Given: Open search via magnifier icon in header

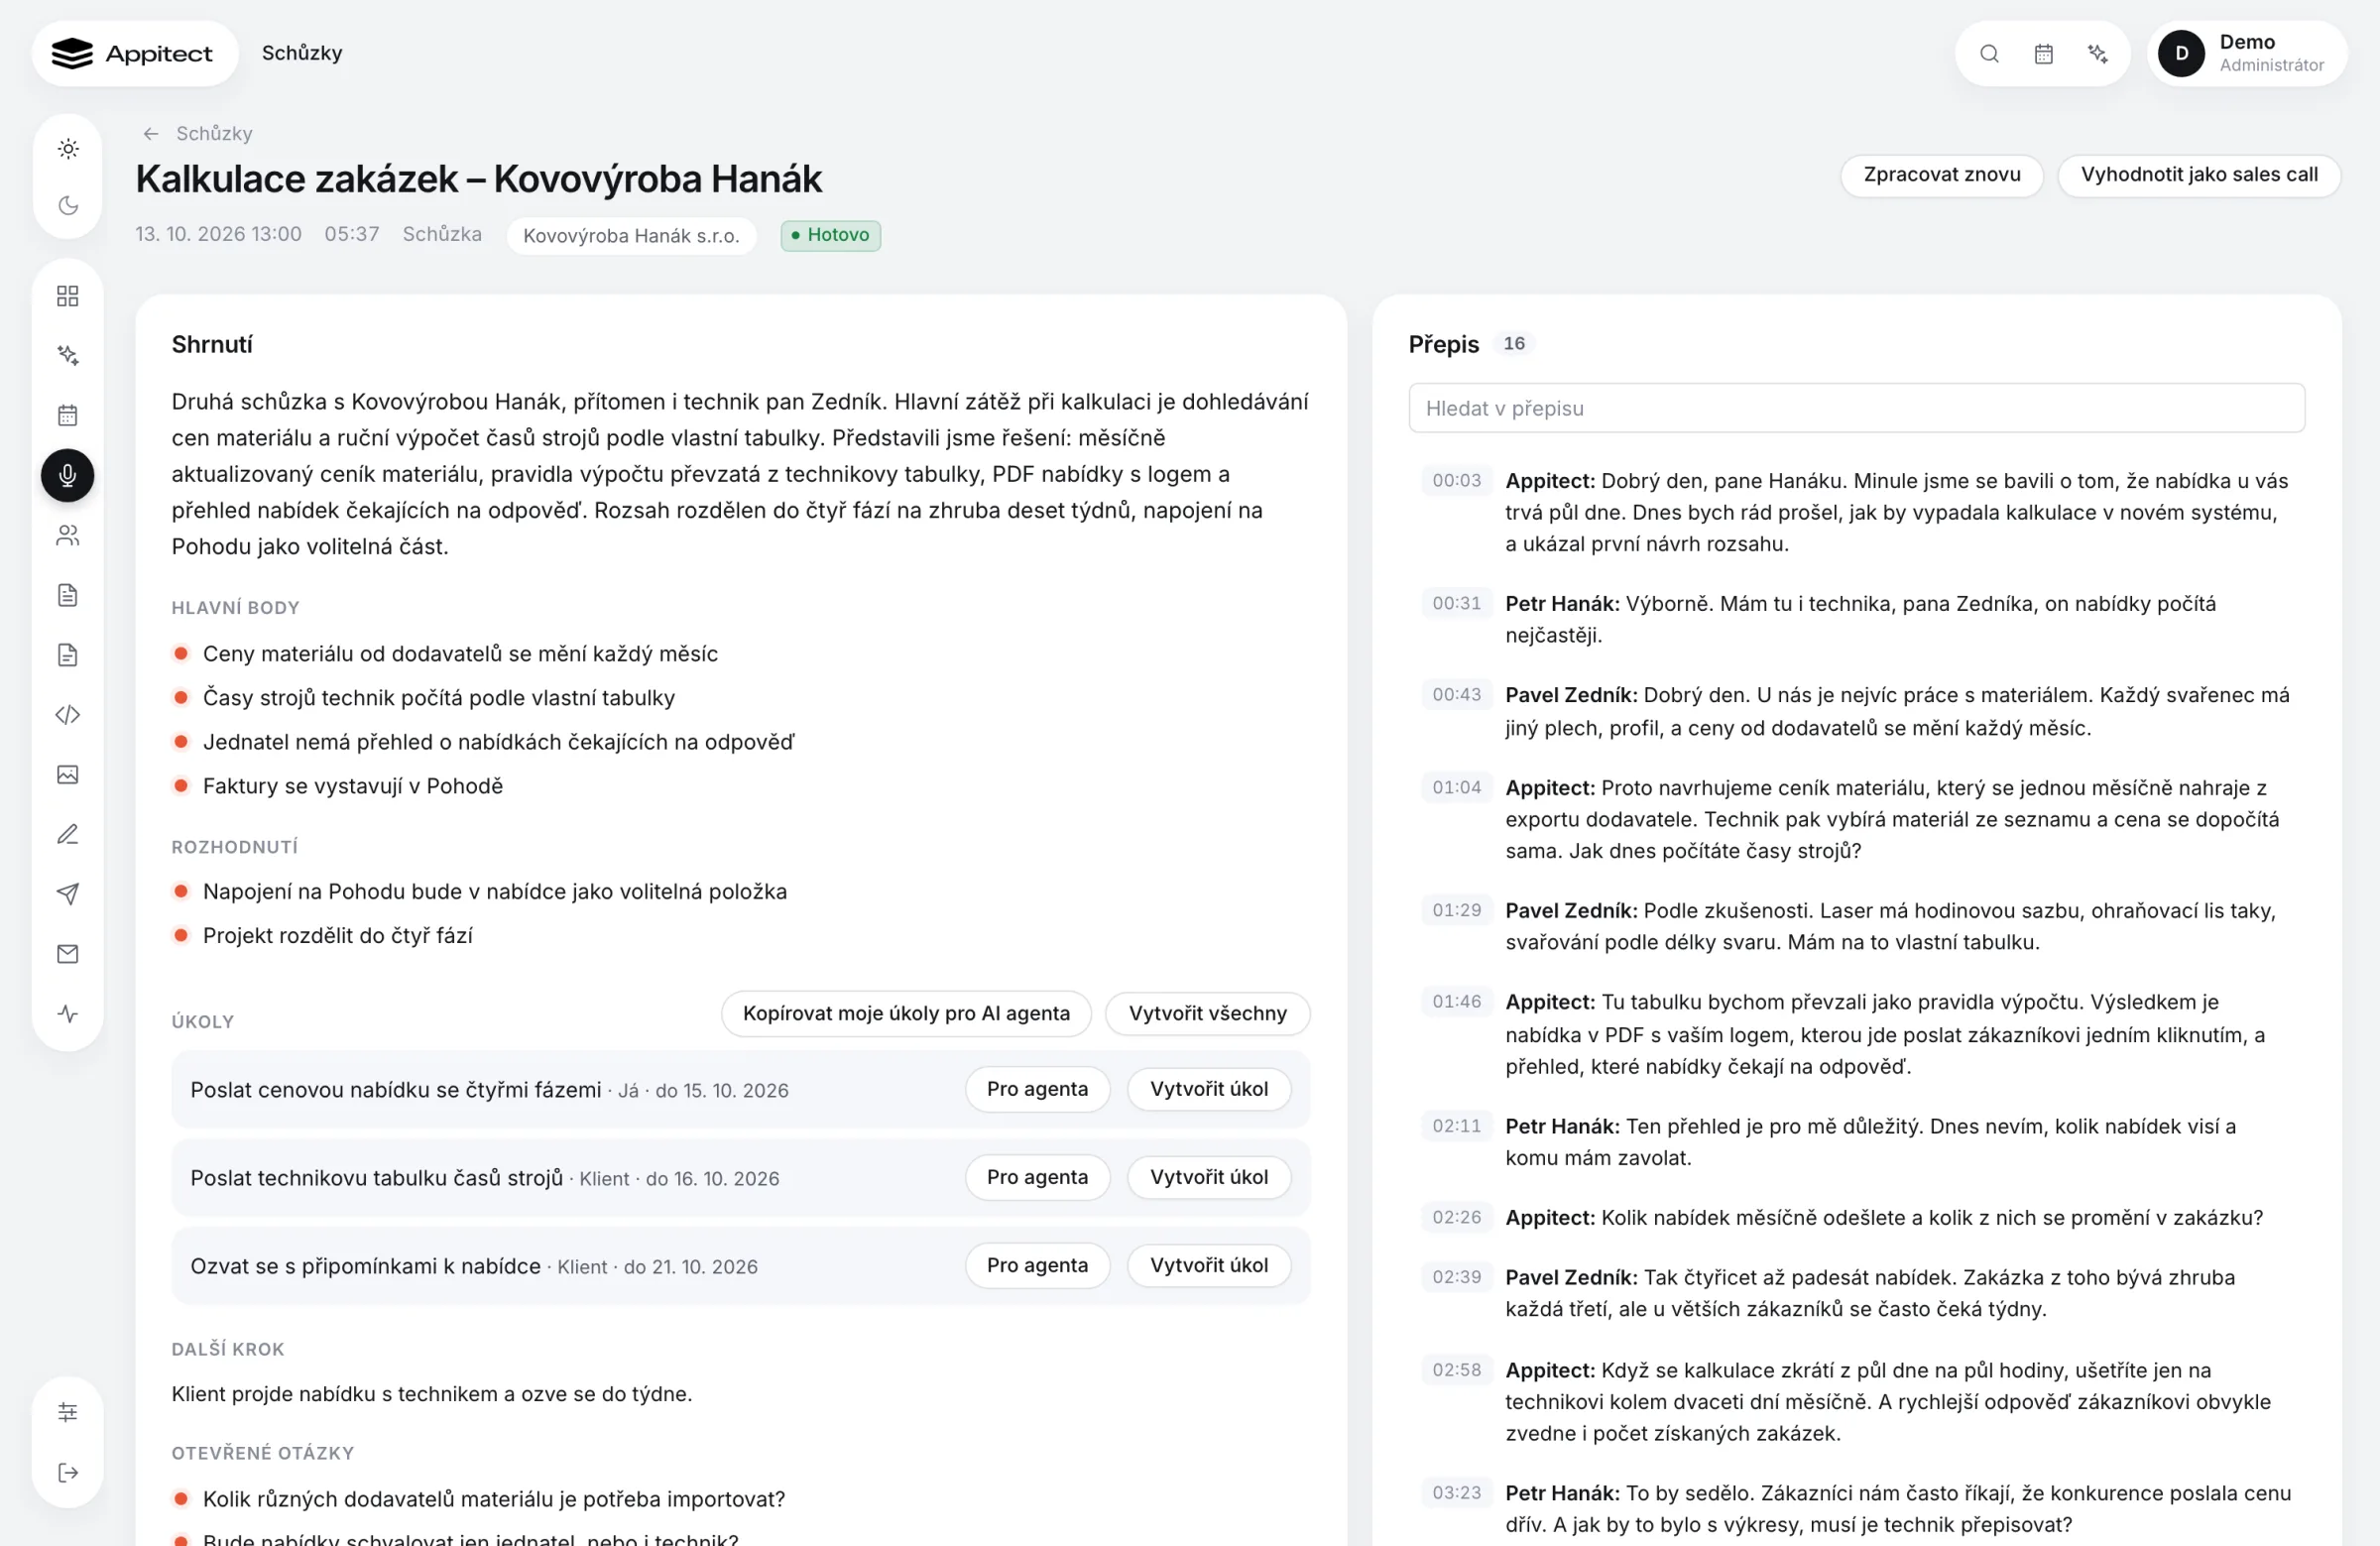Looking at the screenshot, I should click(x=1990, y=54).
